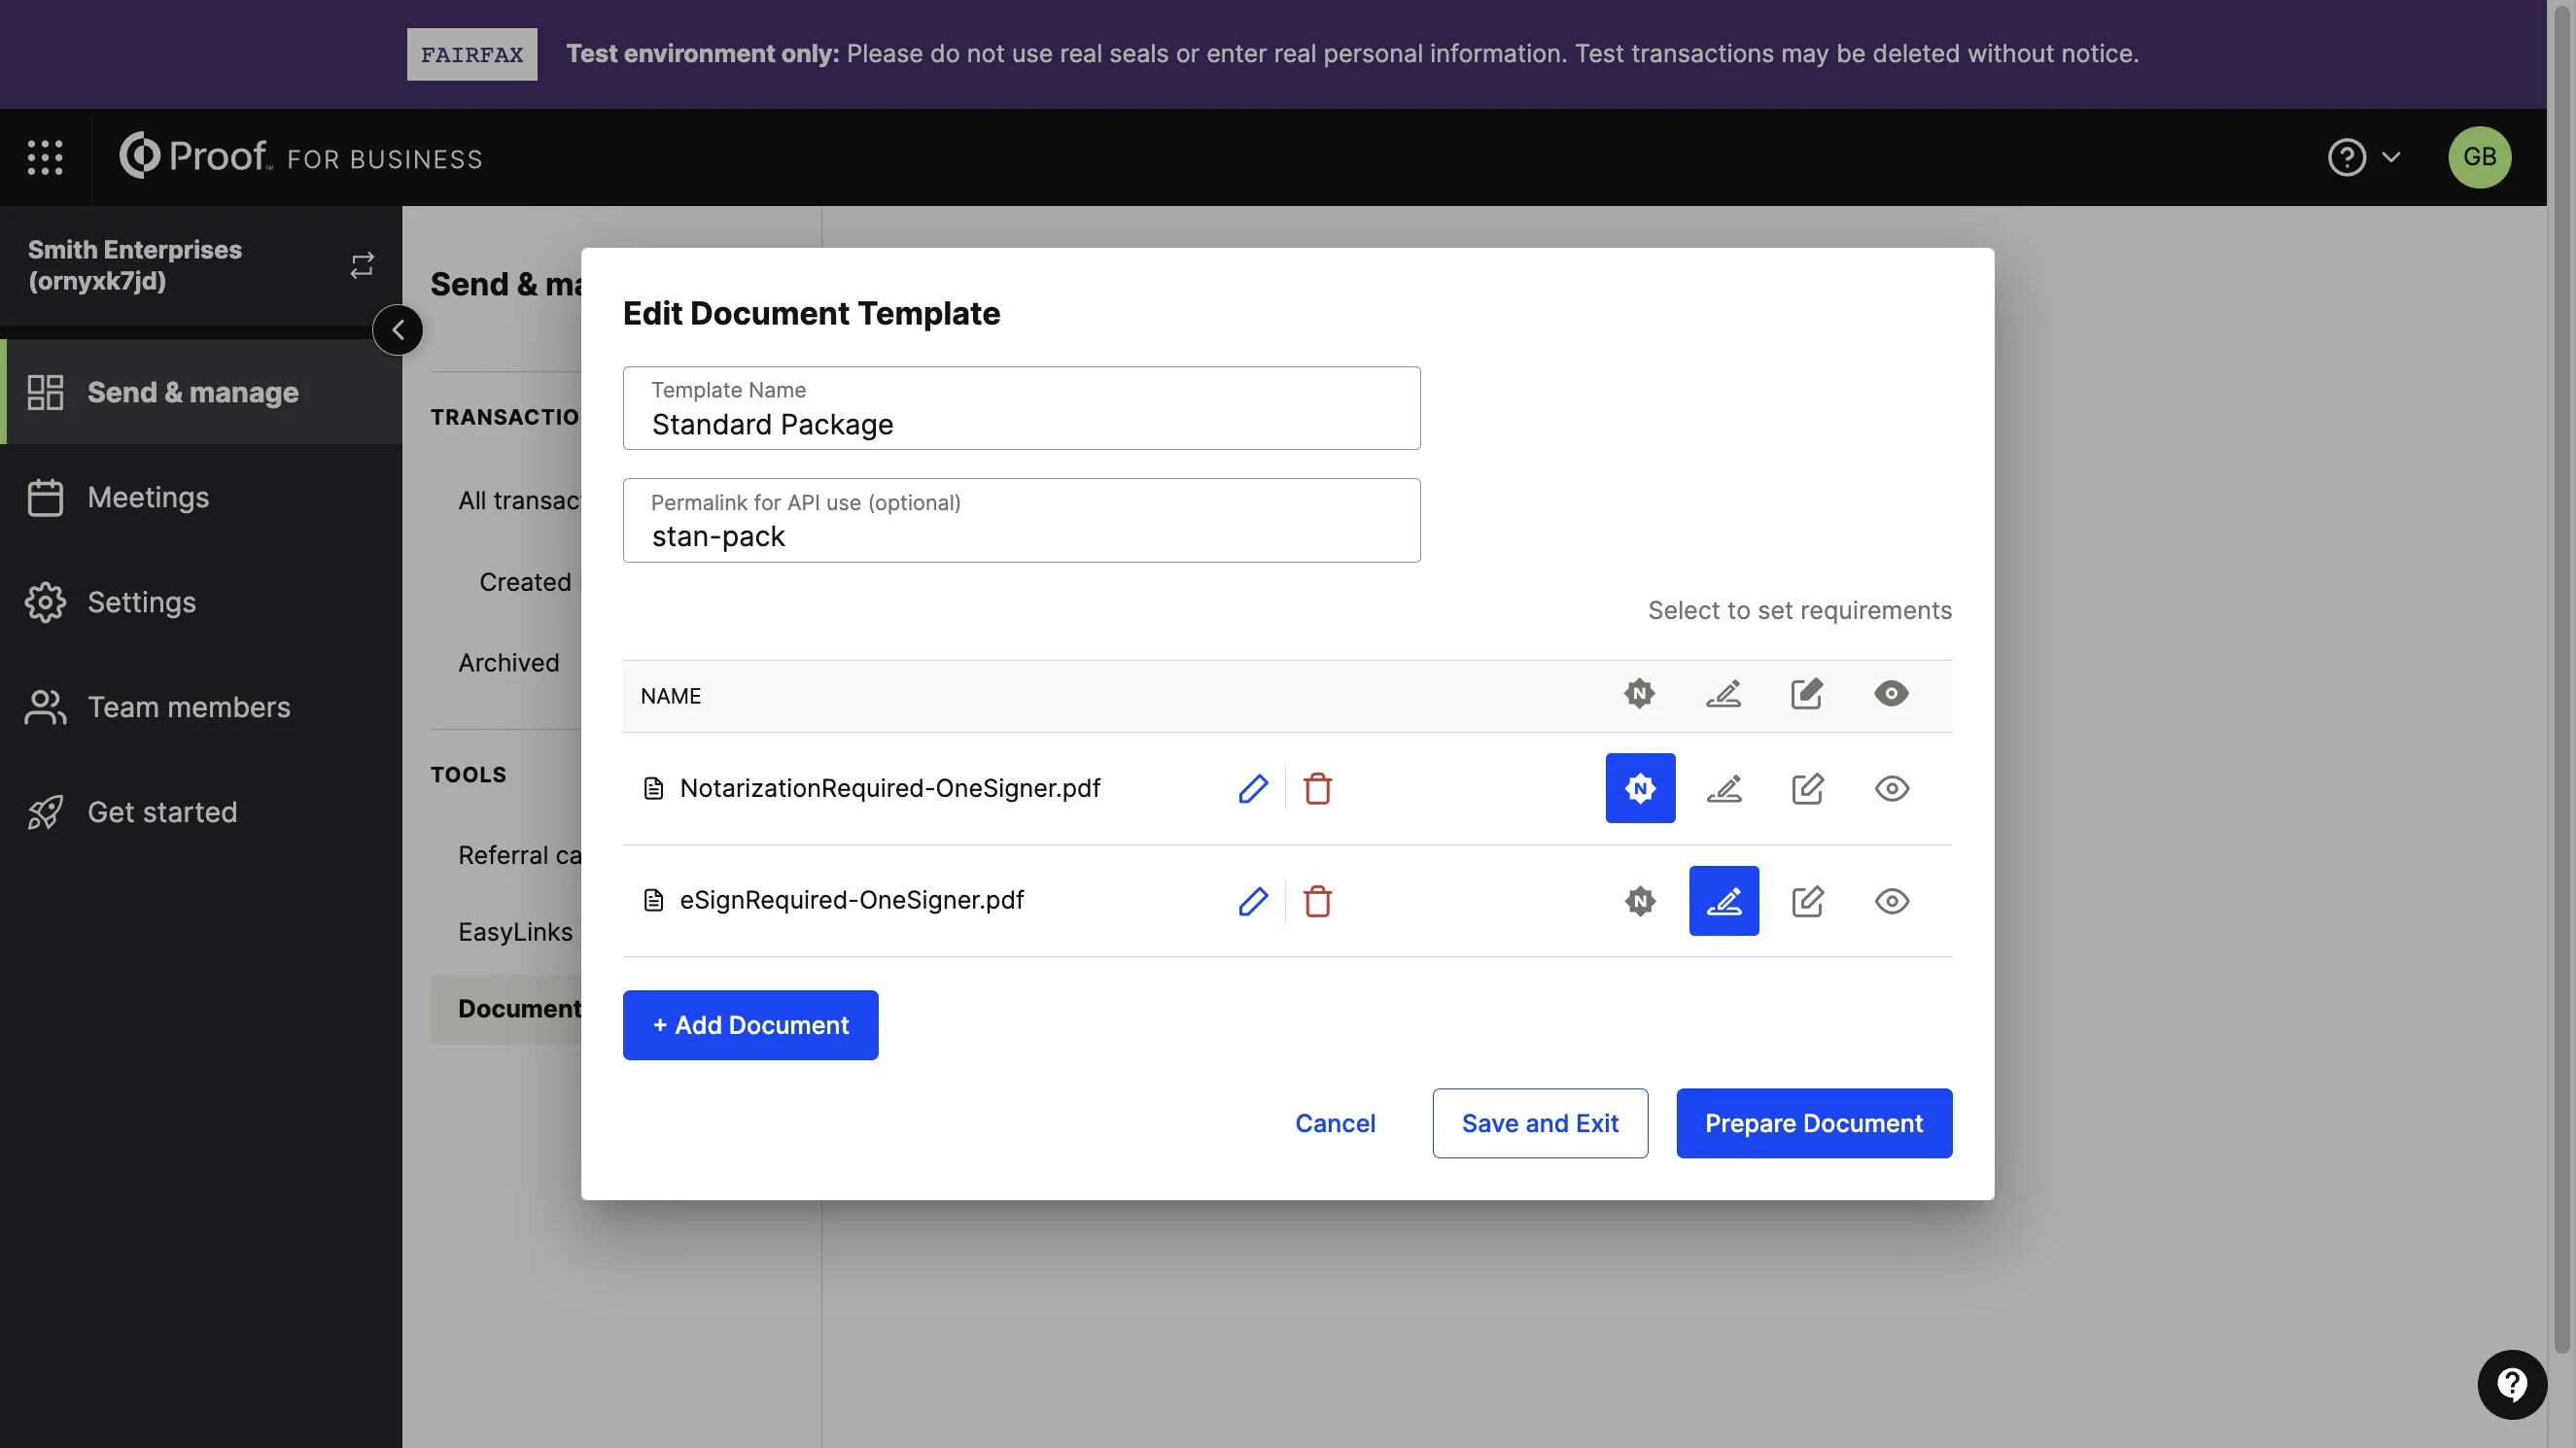The height and width of the screenshot is (1448, 2576).
Task: Open the GB user avatar menu
Action: 2479,157
